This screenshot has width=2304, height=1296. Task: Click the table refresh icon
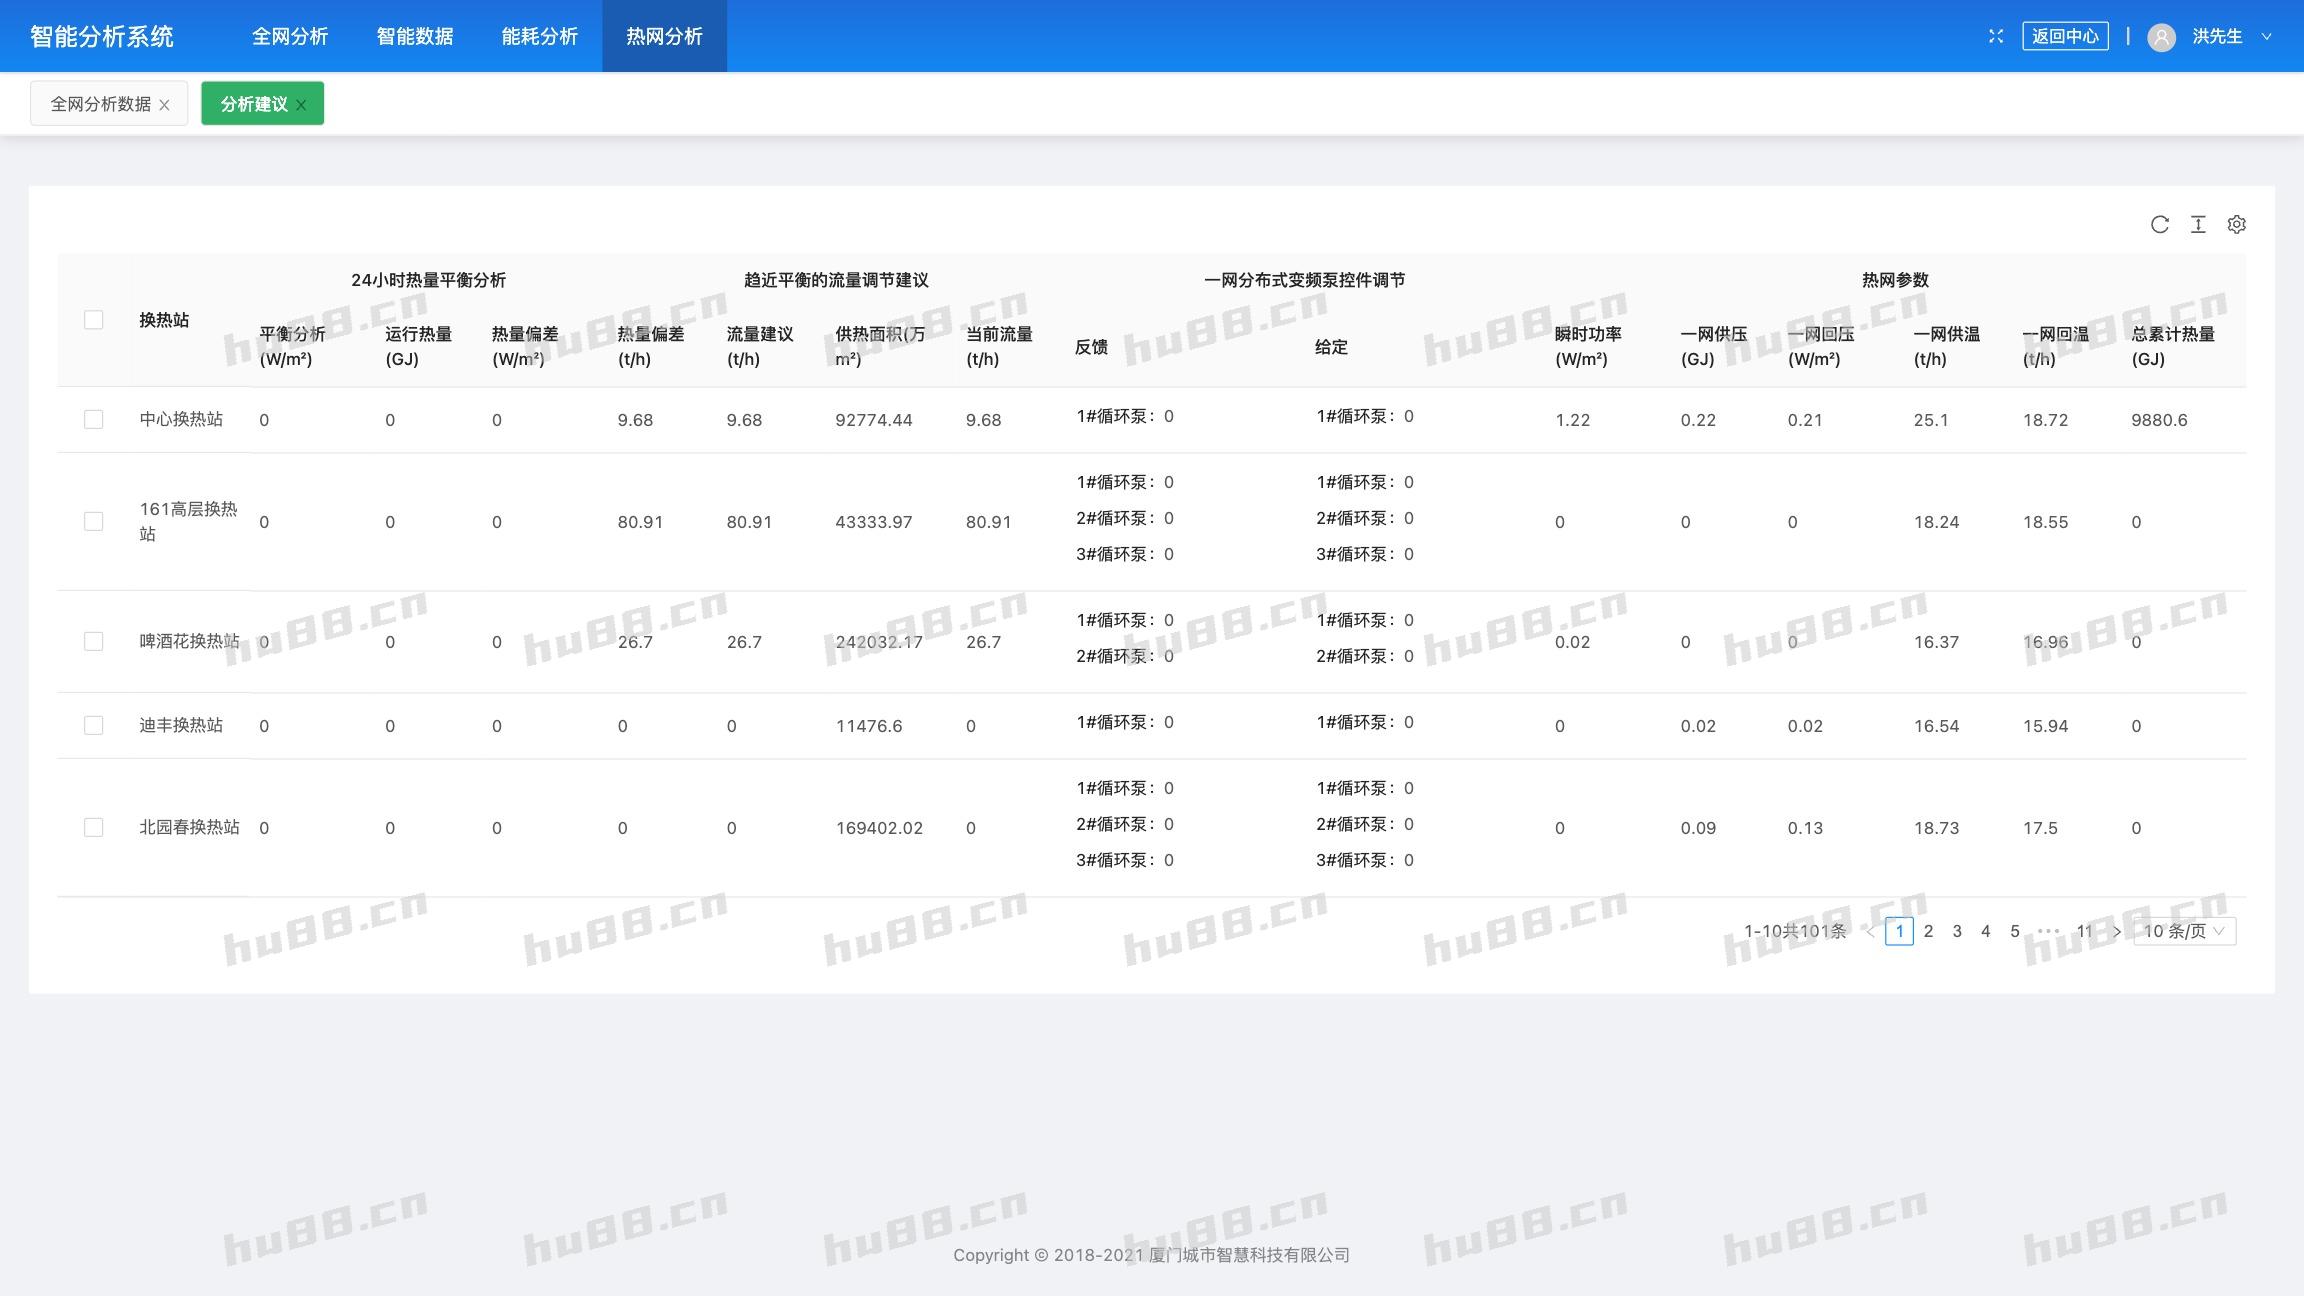pyautogui.click(x=2159, y=224)
